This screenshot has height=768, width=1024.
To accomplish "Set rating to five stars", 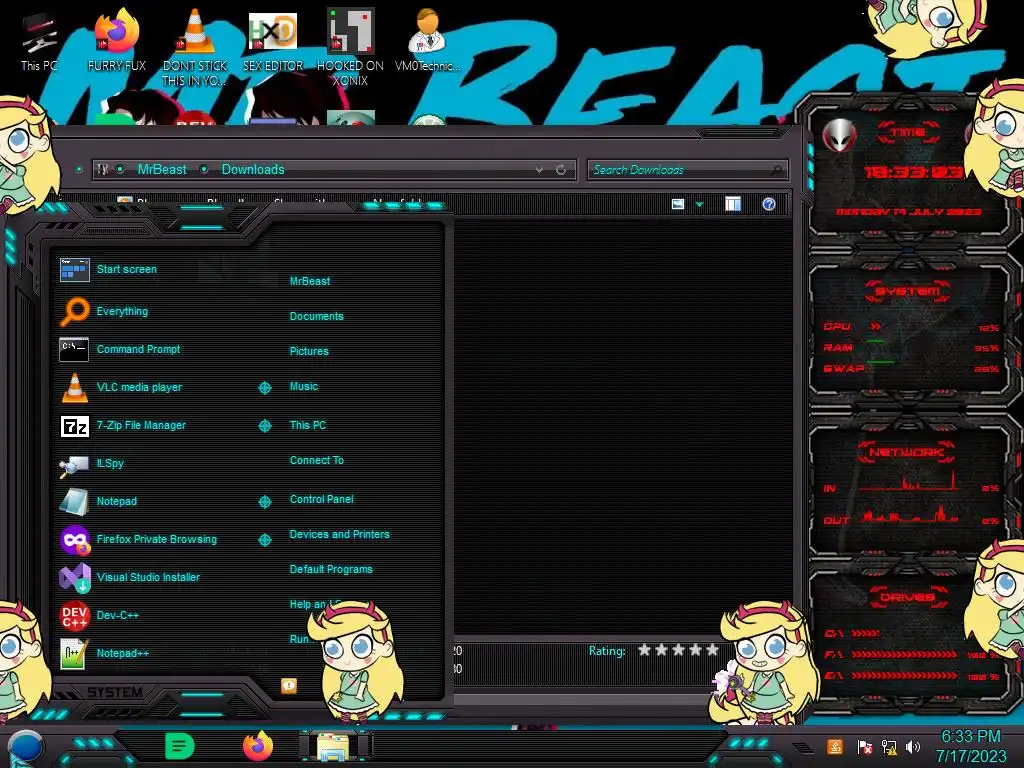I will [x=712, y=650].
